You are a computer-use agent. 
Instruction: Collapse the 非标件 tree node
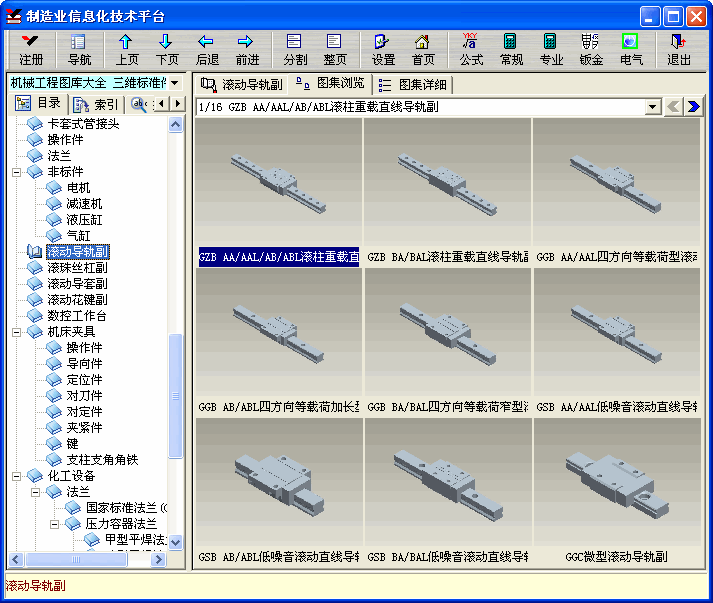17,172
